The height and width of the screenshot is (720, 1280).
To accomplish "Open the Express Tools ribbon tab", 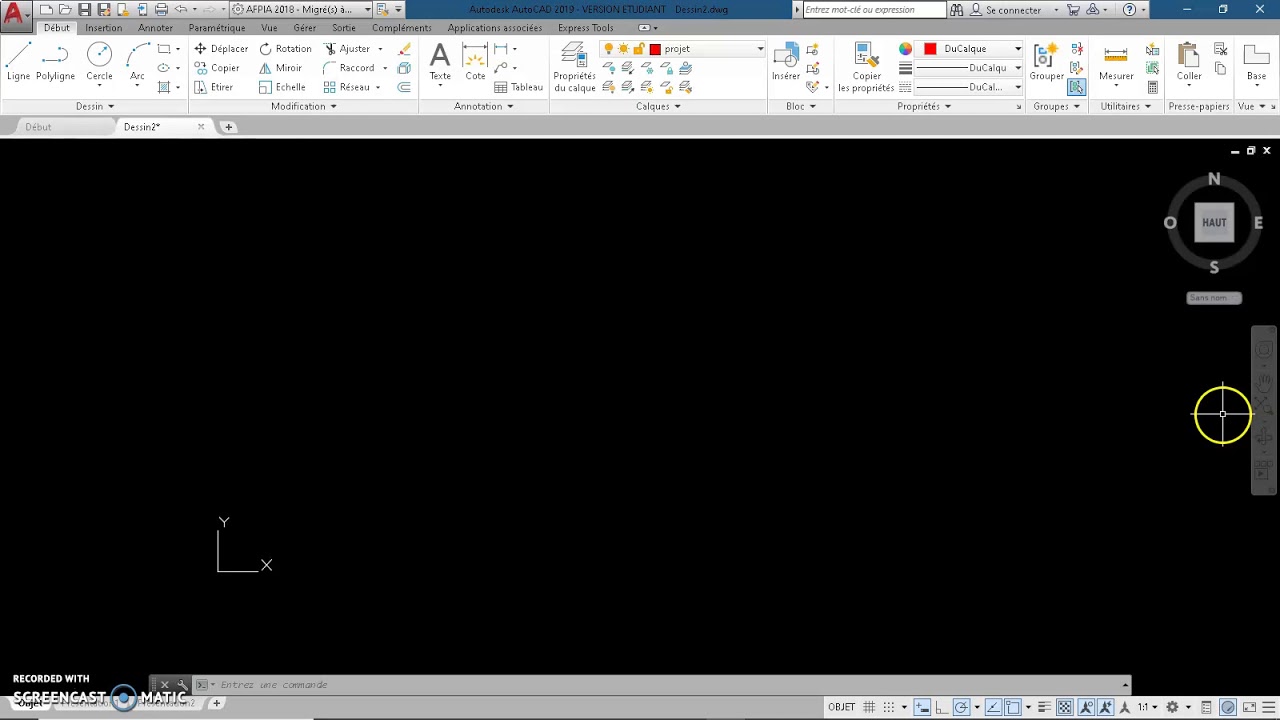I will pos(586,28).
